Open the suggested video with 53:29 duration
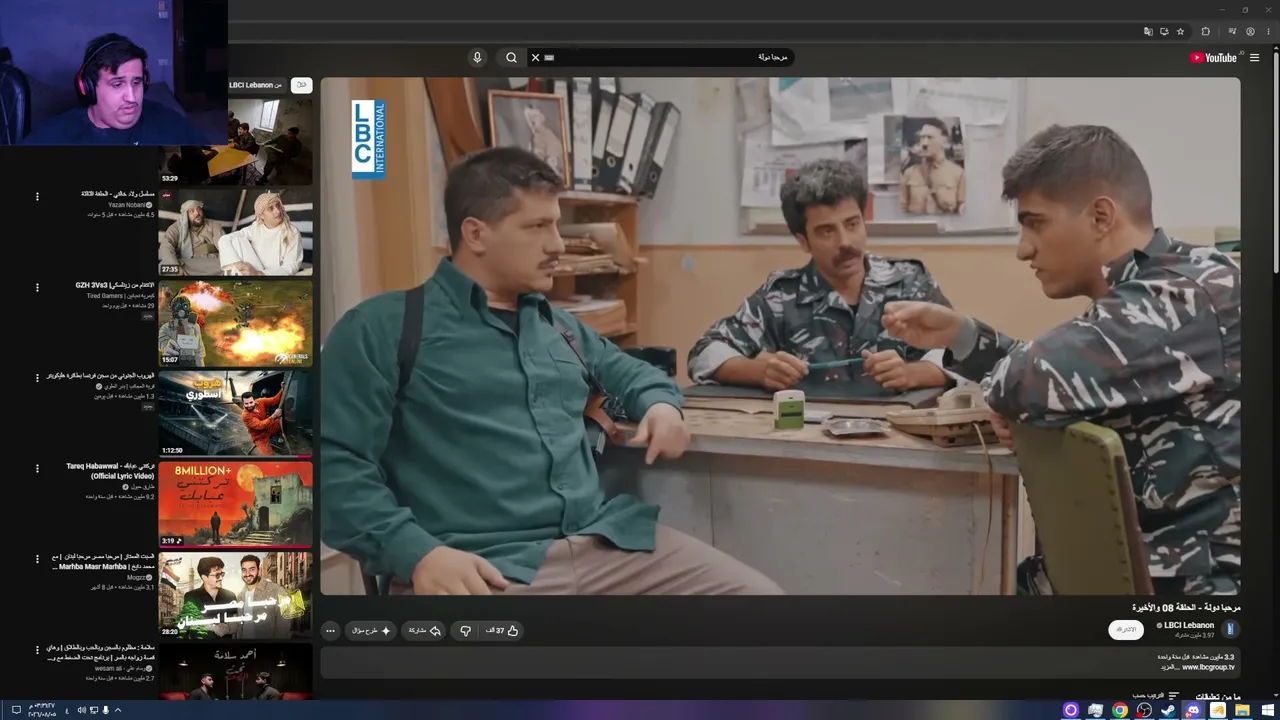This screenshot has height=720, width=1280. pos(236,142)
